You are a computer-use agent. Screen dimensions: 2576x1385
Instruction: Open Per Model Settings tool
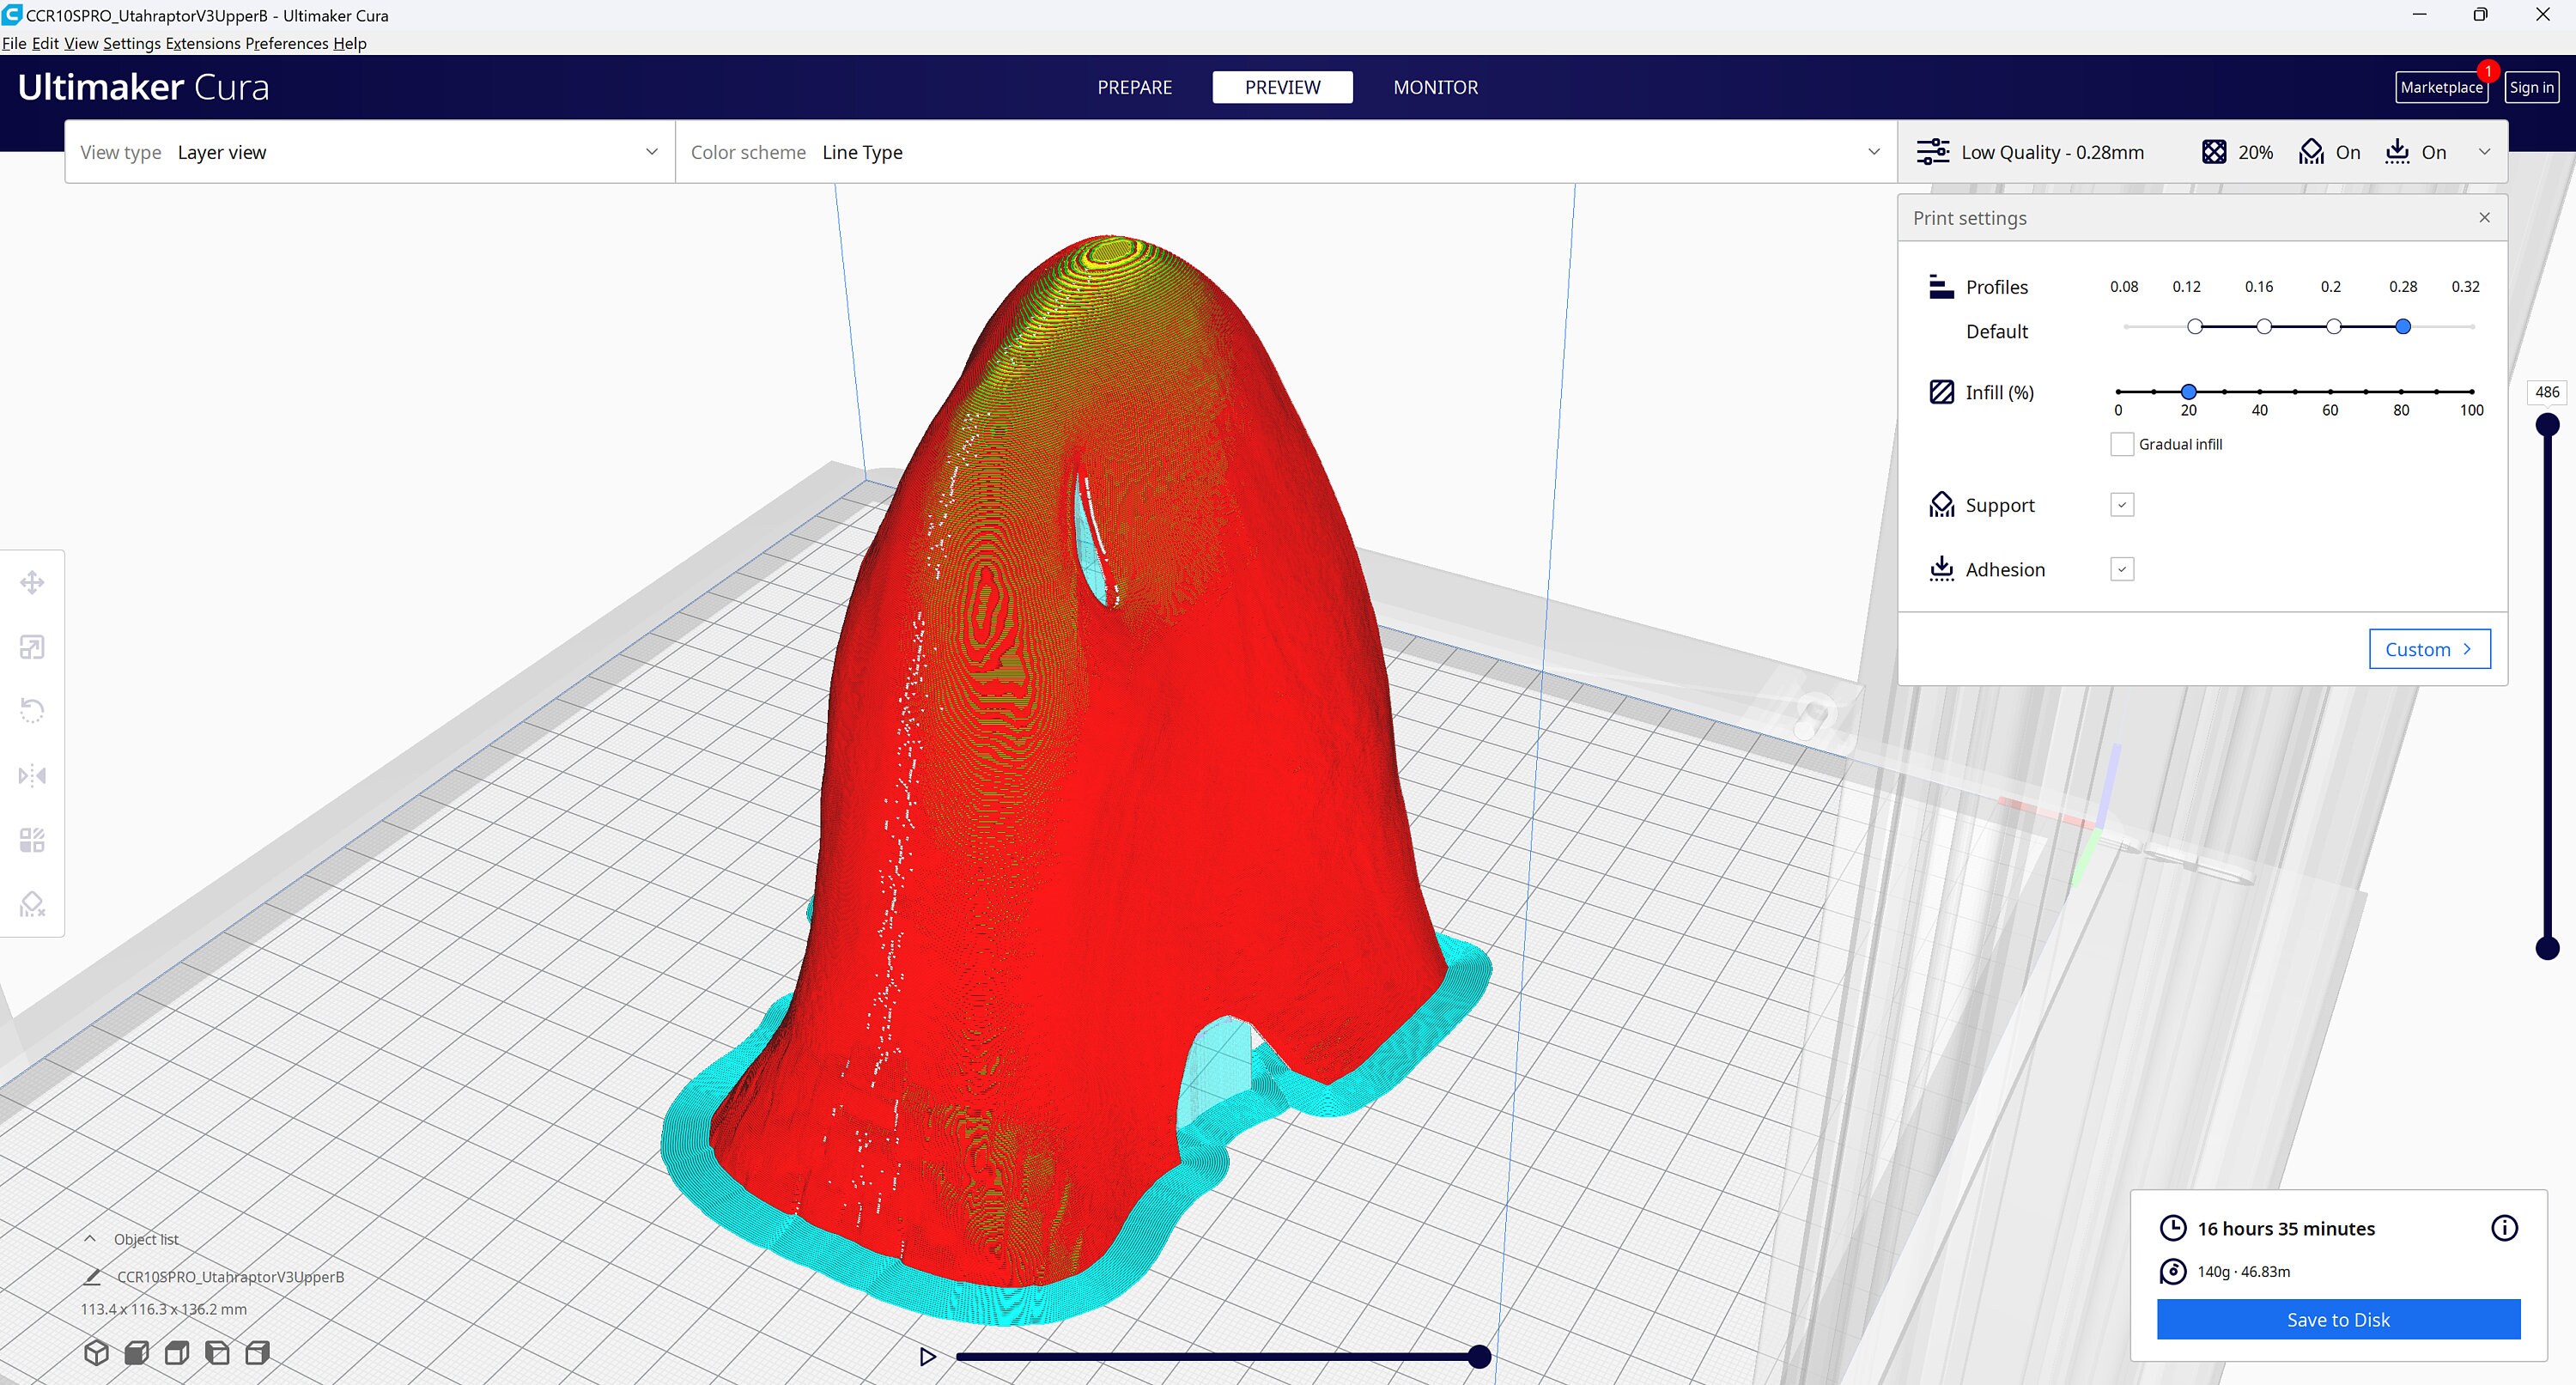coord(32,840)
